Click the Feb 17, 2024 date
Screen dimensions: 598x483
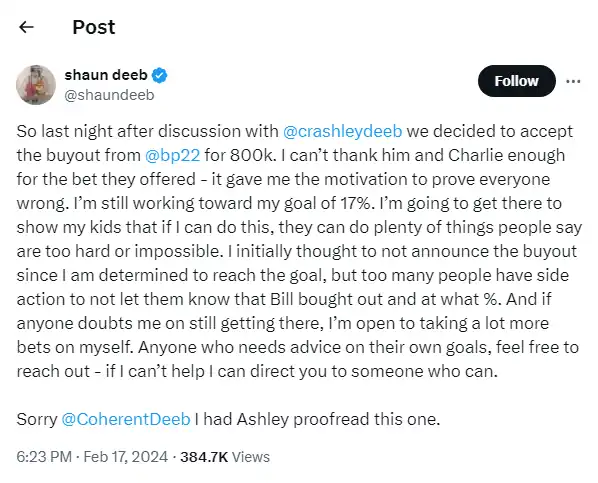[x=125, y=457]
